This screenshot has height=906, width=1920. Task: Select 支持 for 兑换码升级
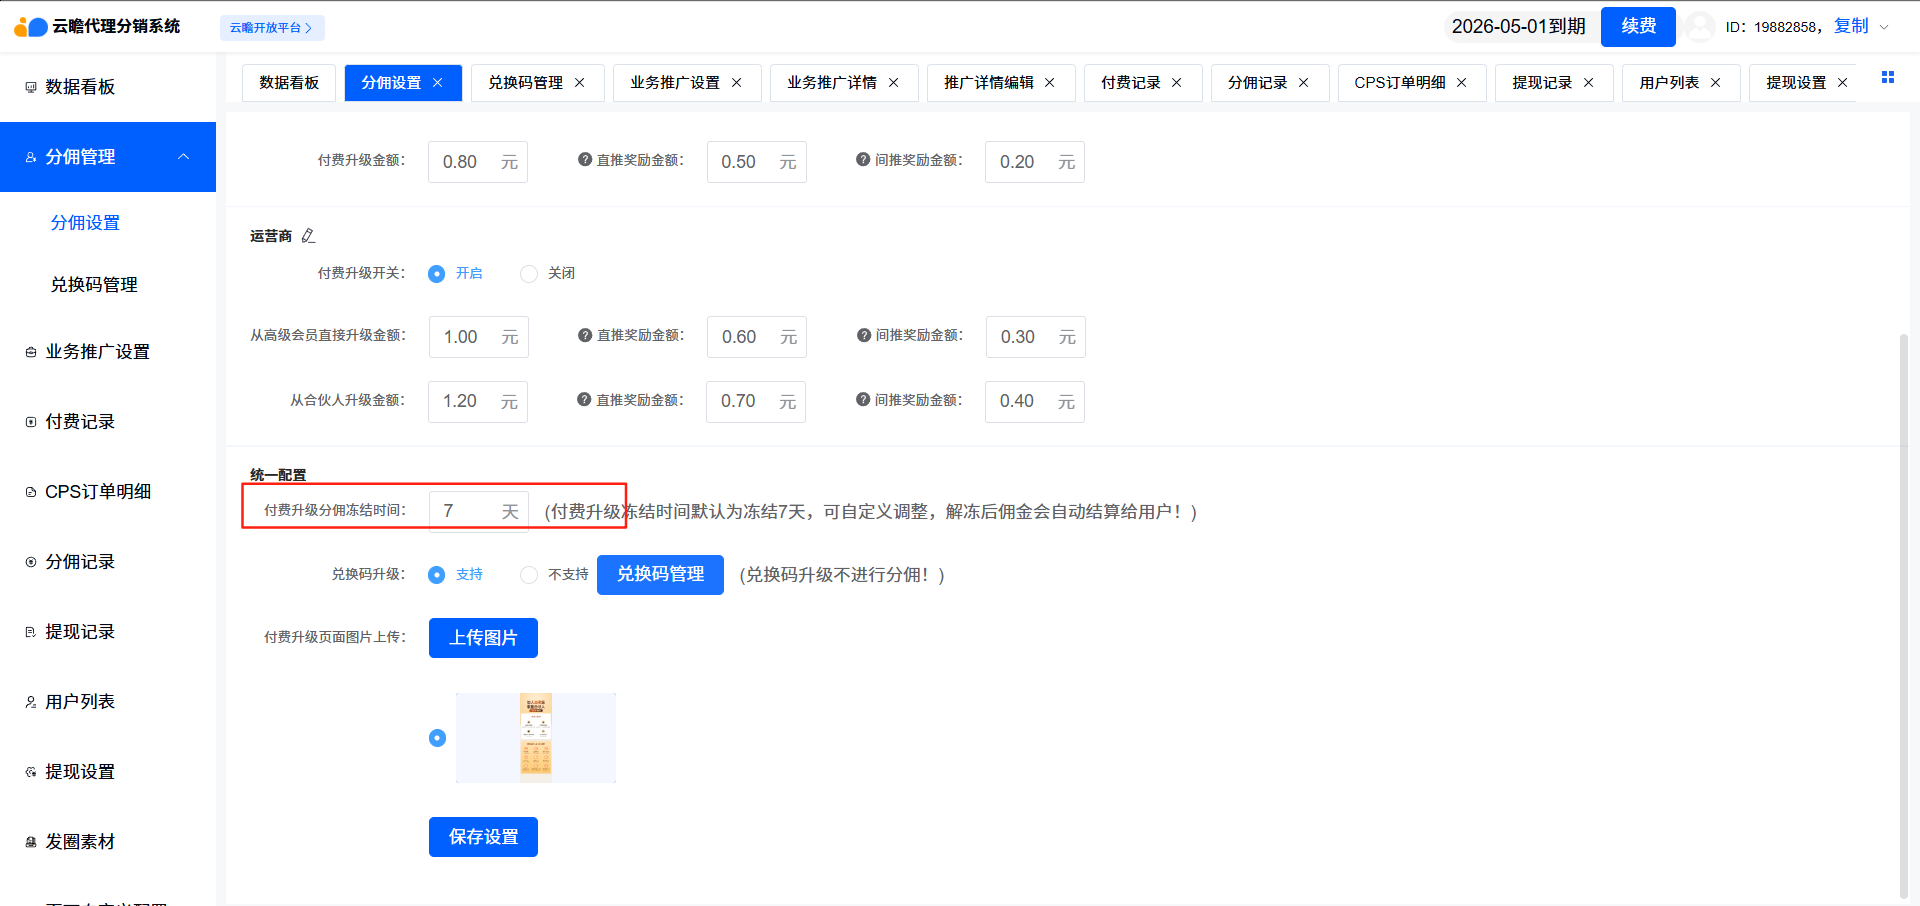pos(437,575)
